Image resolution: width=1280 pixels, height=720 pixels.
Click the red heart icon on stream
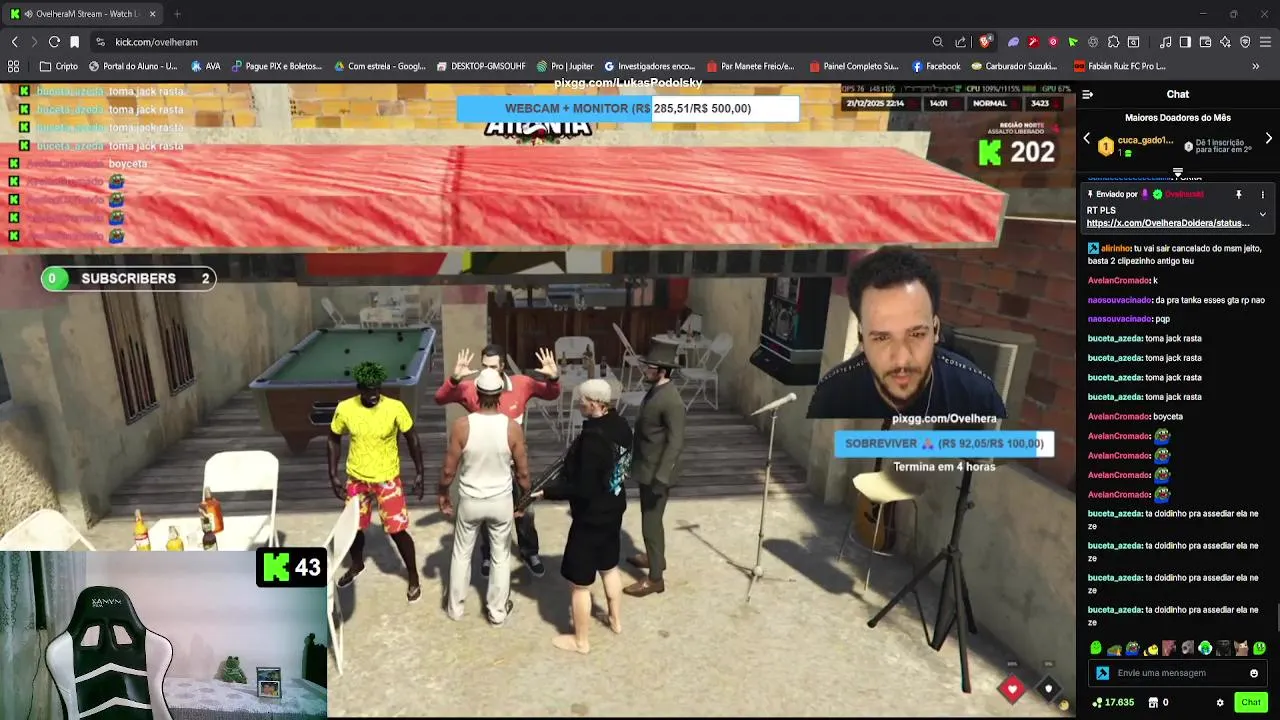(1012, 688)
